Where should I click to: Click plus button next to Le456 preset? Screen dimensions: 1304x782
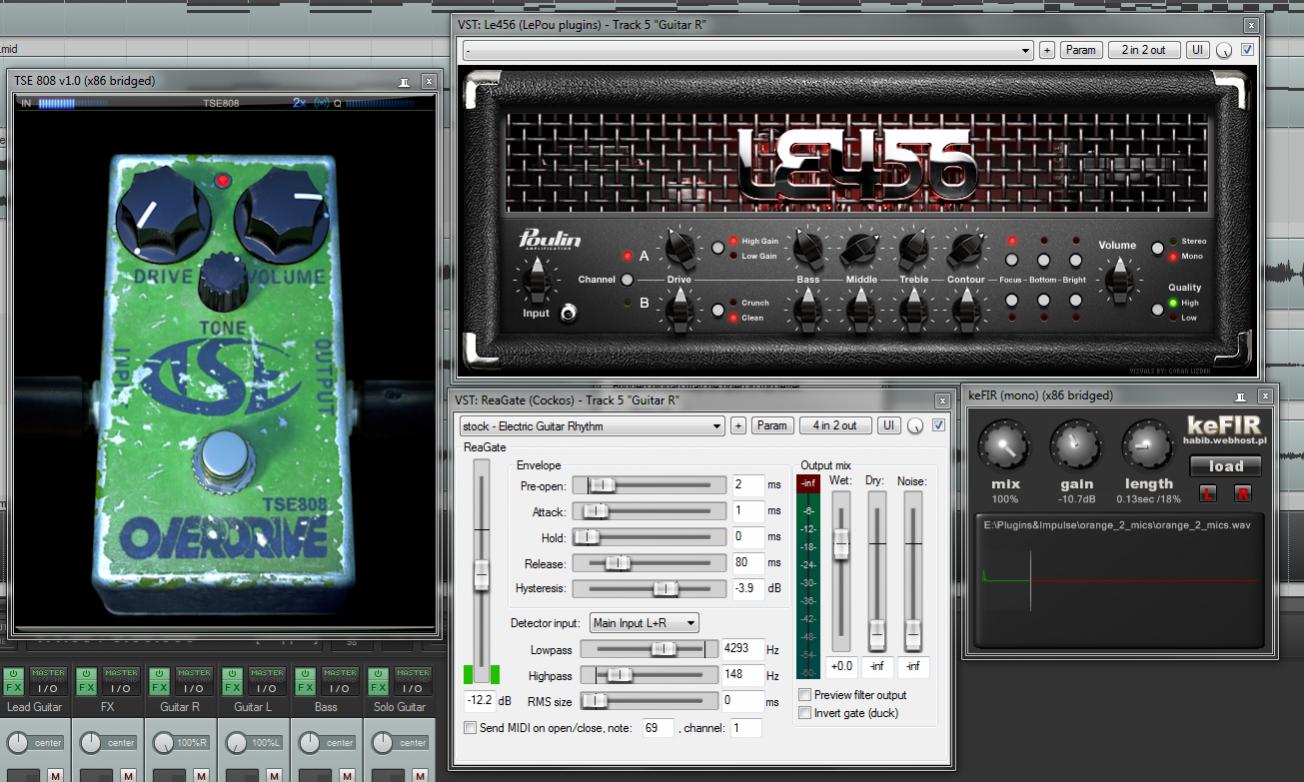tap(1047, 50)
